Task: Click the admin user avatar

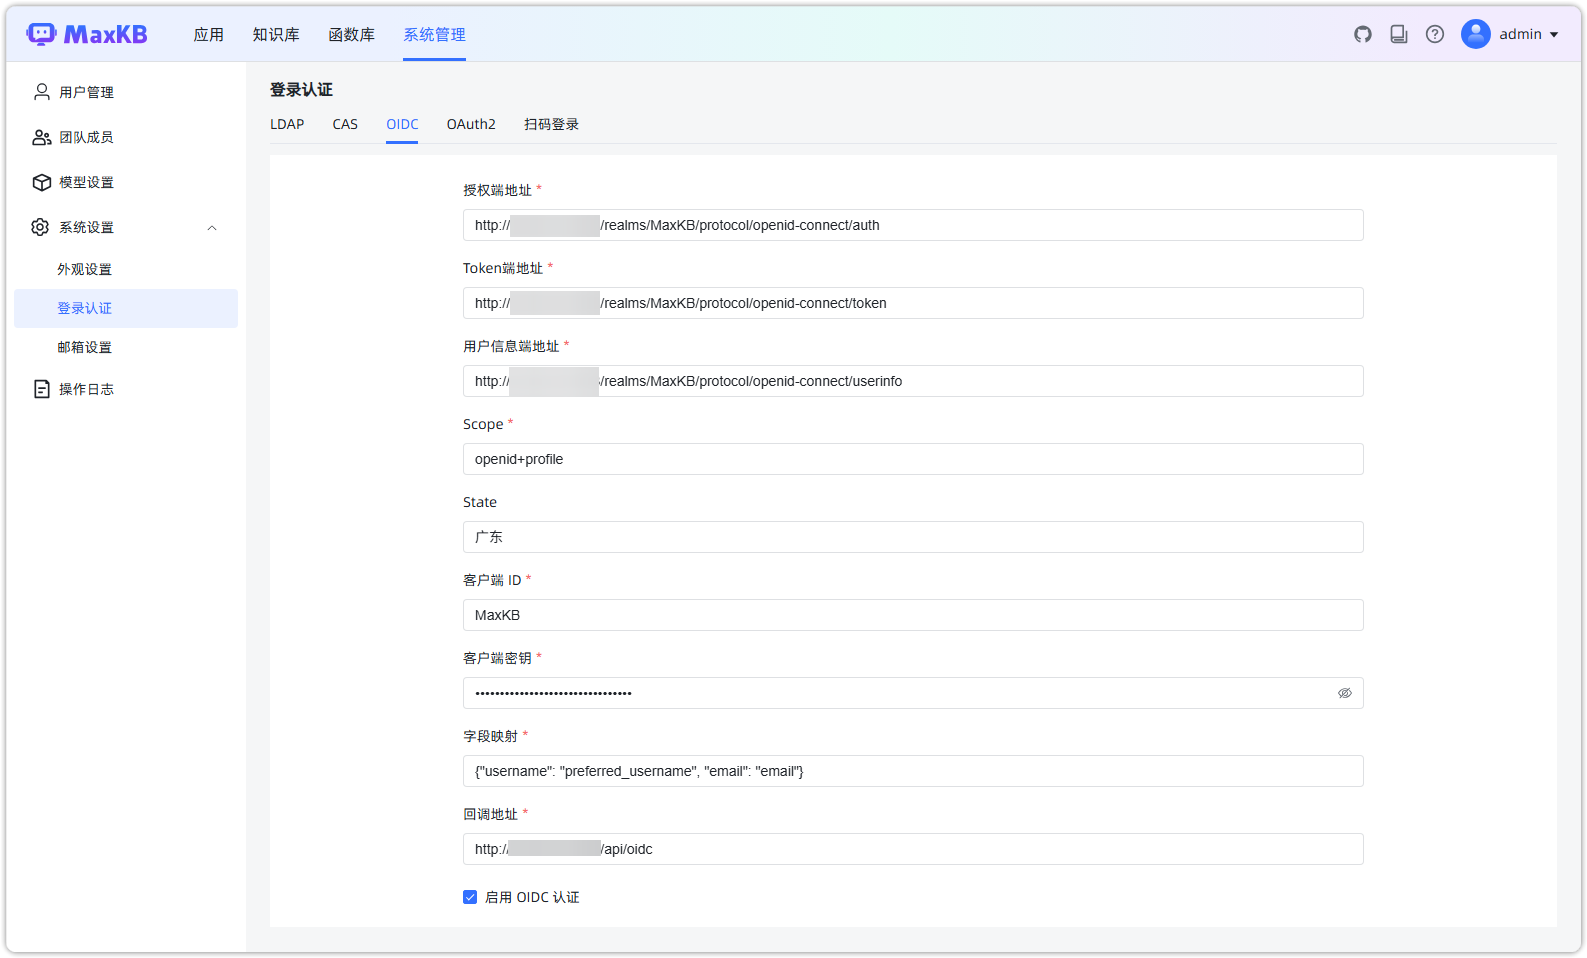Action: (x=1476, y=34)
